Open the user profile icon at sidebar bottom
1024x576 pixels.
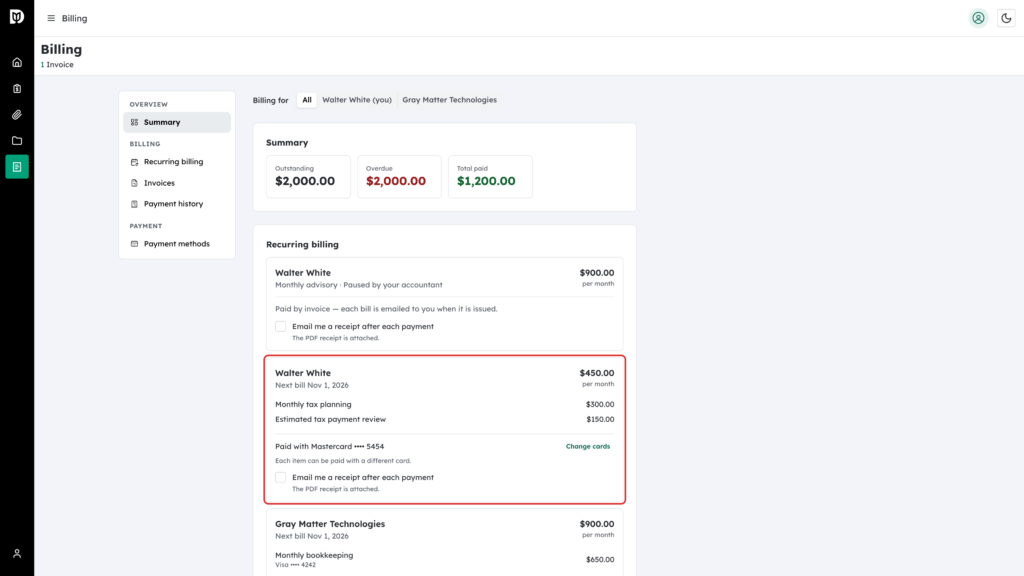[x=17, y=554]
